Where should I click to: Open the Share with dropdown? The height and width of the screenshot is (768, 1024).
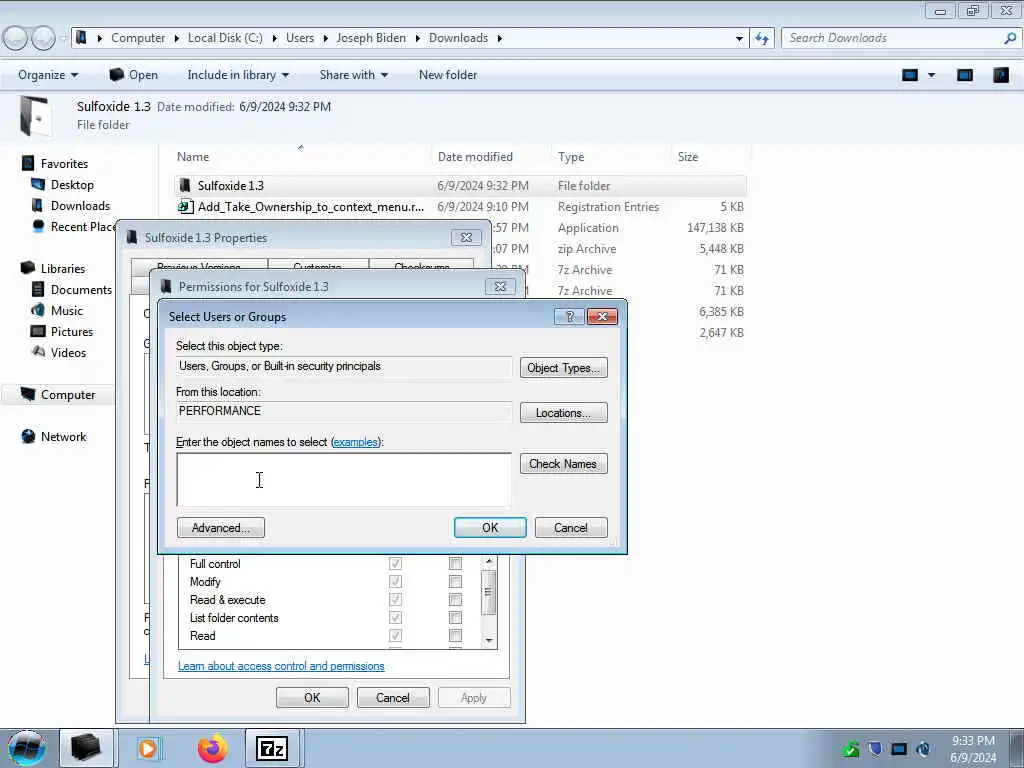click(x=353, y=75)
